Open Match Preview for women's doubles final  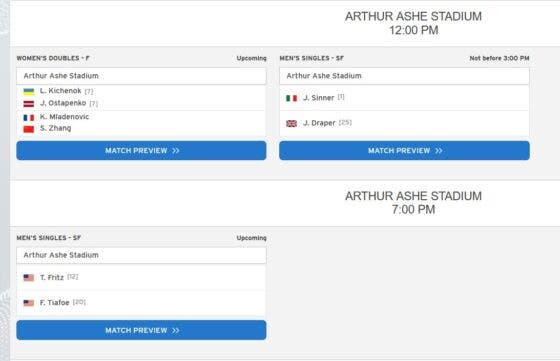[141, 151]
